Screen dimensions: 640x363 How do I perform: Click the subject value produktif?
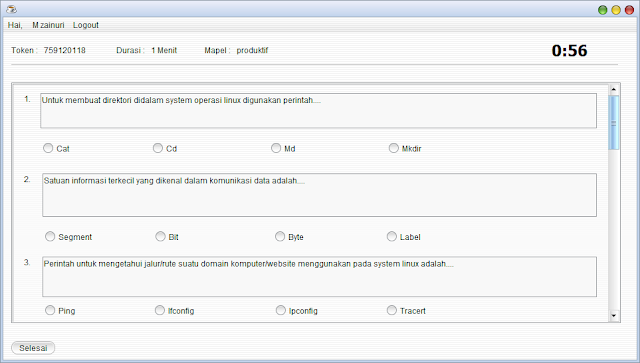(252, 50)
